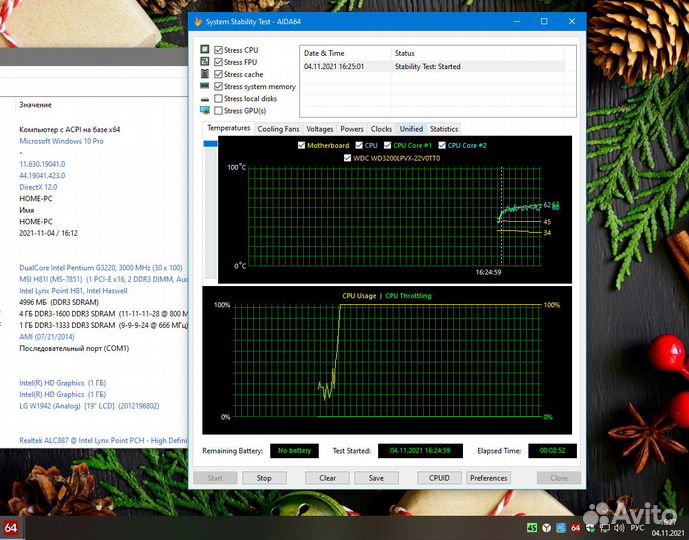This screenshot has width=689, height=540.
Task: Stop the stability test
Action: (264, 478)
